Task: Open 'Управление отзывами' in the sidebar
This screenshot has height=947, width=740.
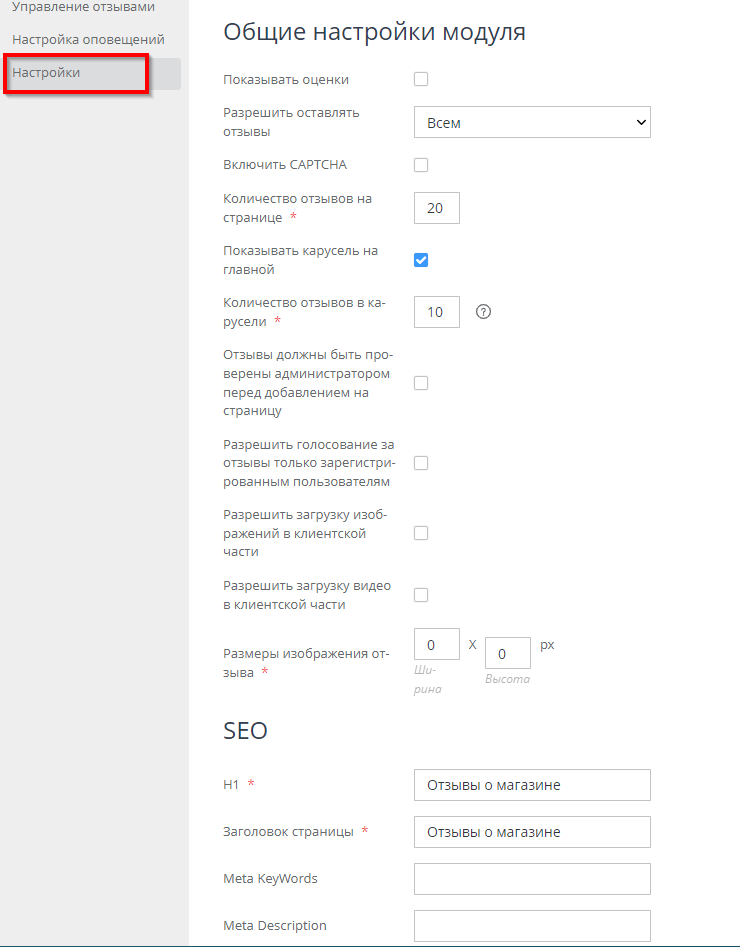Action: [83, 7]
